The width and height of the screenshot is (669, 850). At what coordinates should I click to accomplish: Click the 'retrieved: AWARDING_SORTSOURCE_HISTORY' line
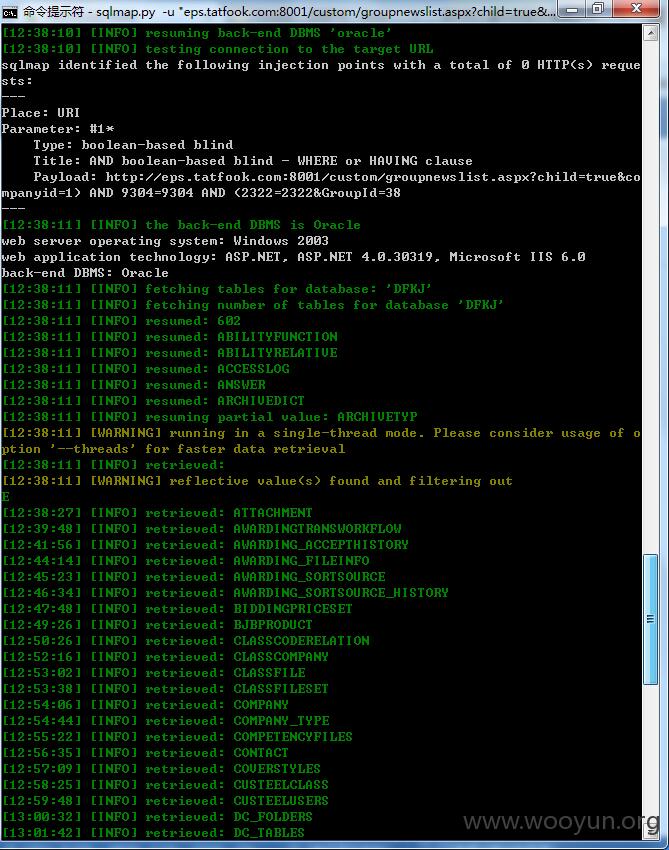pyautogui.click(x=225, y=593)
